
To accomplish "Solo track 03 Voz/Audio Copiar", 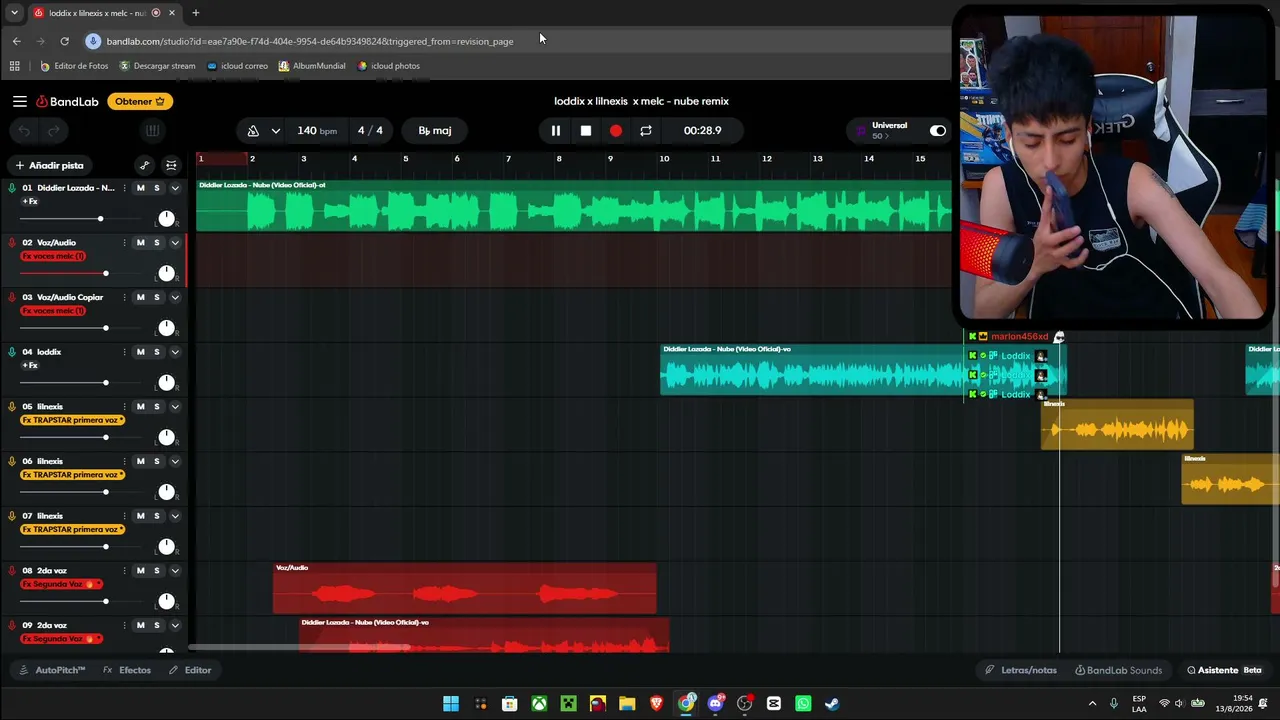I will [156, 297].
